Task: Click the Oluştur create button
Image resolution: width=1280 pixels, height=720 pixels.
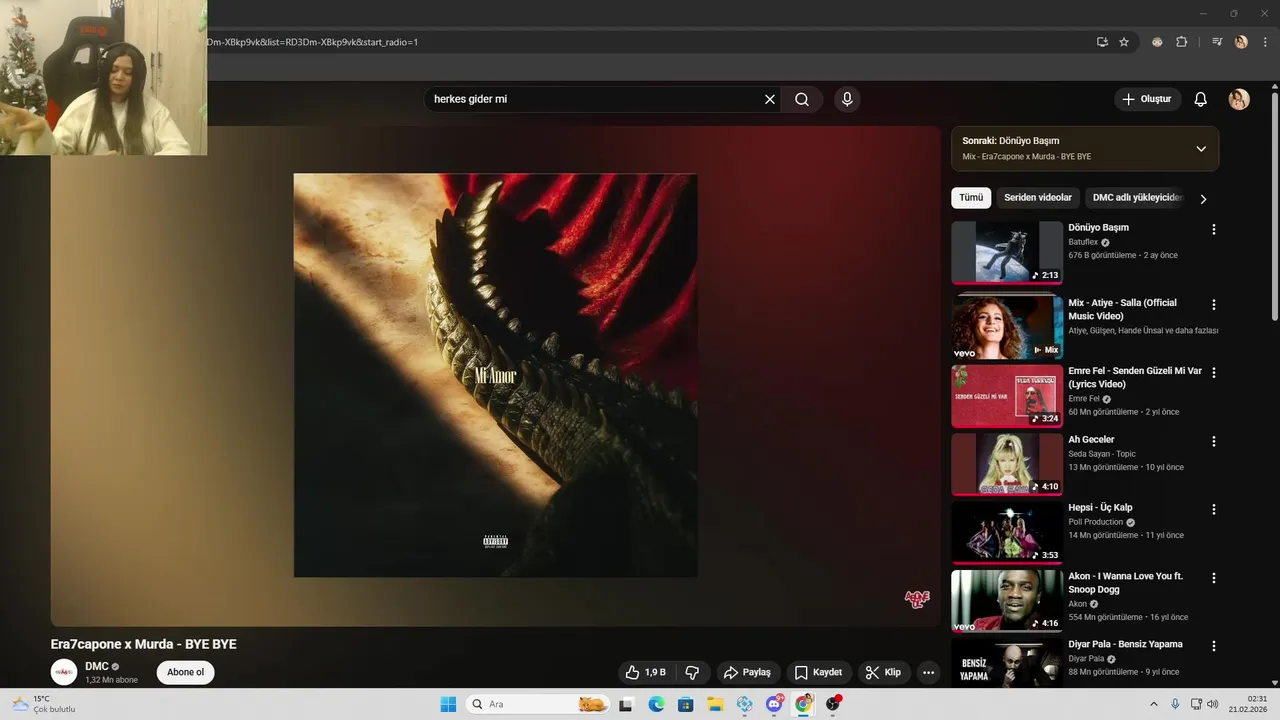Action: (1147, 99)
